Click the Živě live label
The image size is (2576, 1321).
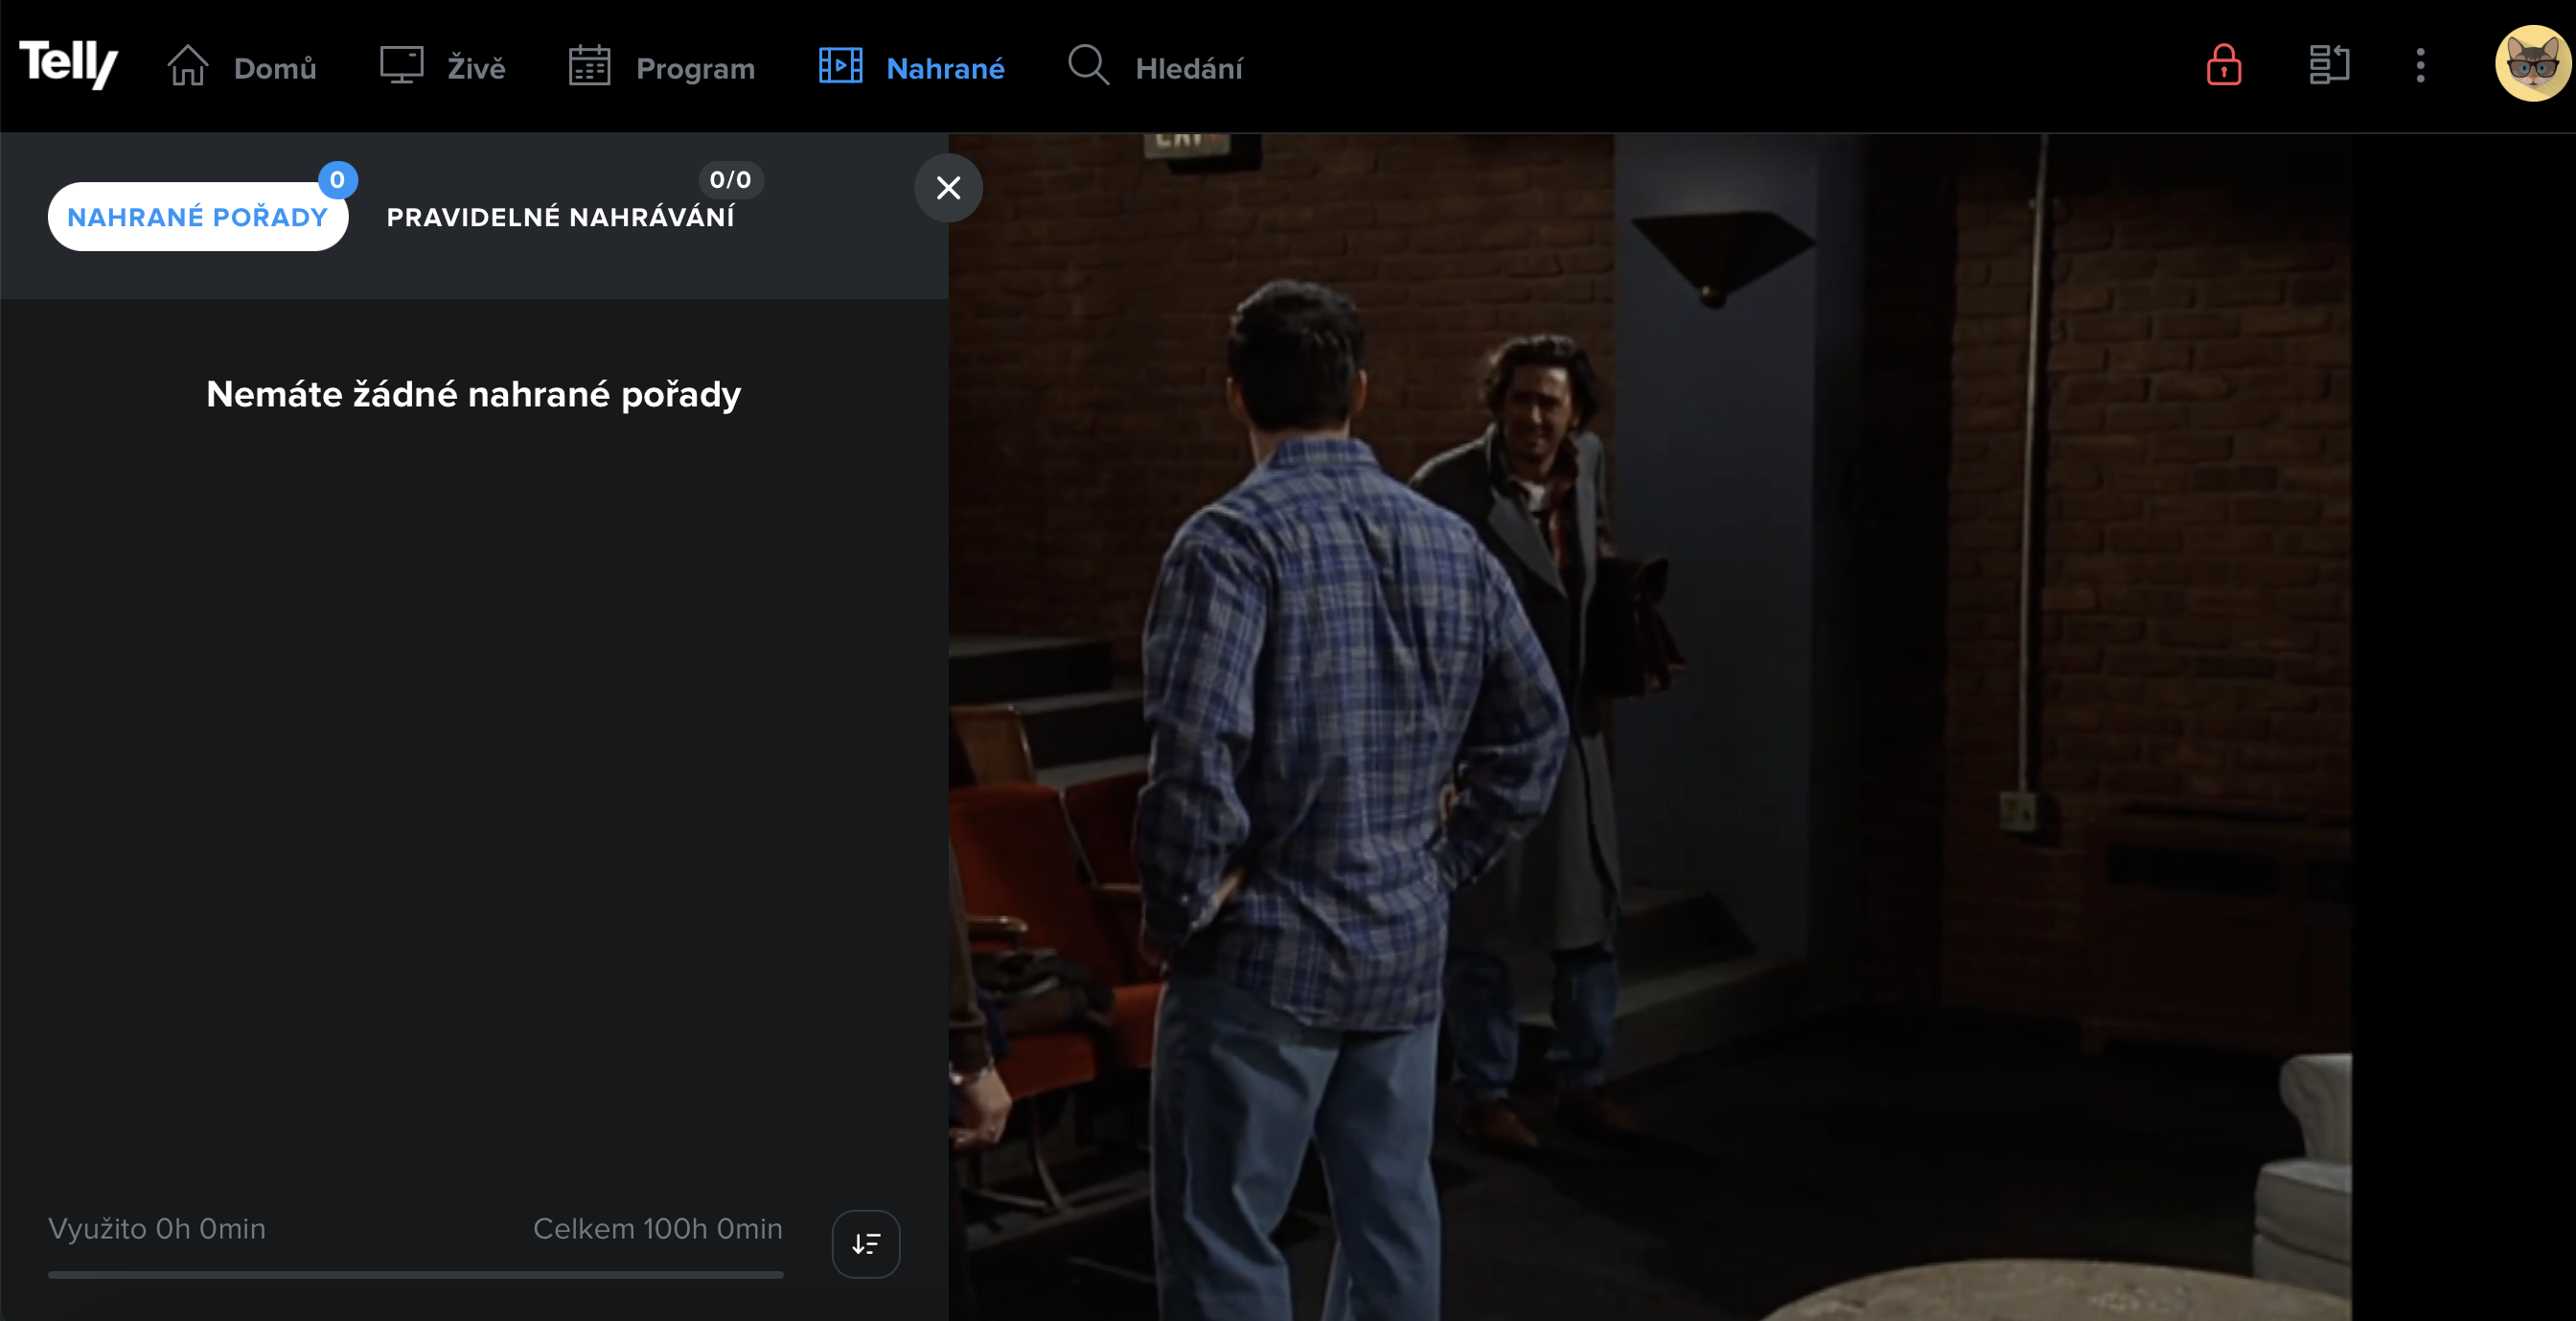(476, 67)
